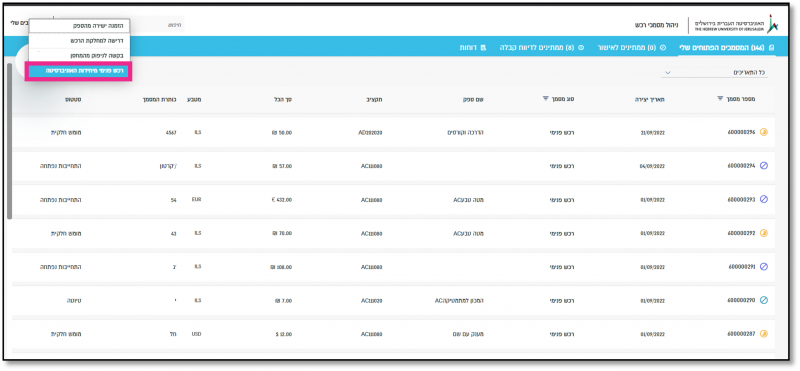Click orange status icon of document 600000292

[x=764, y=233]
